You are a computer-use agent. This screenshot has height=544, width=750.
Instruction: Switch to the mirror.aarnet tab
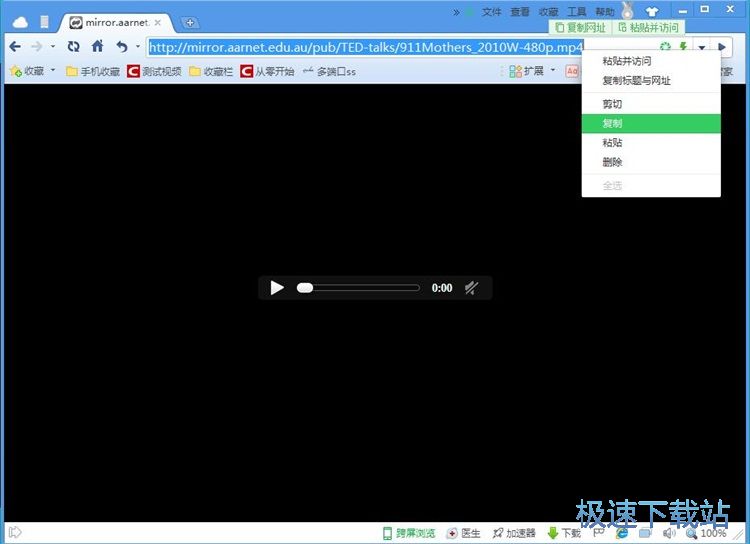click(115, 22)
